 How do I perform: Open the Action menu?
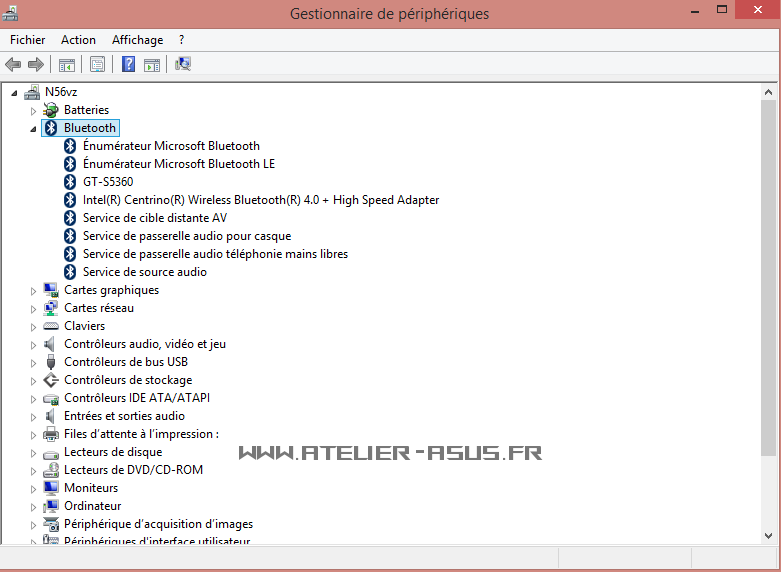[x=78, y=40]
